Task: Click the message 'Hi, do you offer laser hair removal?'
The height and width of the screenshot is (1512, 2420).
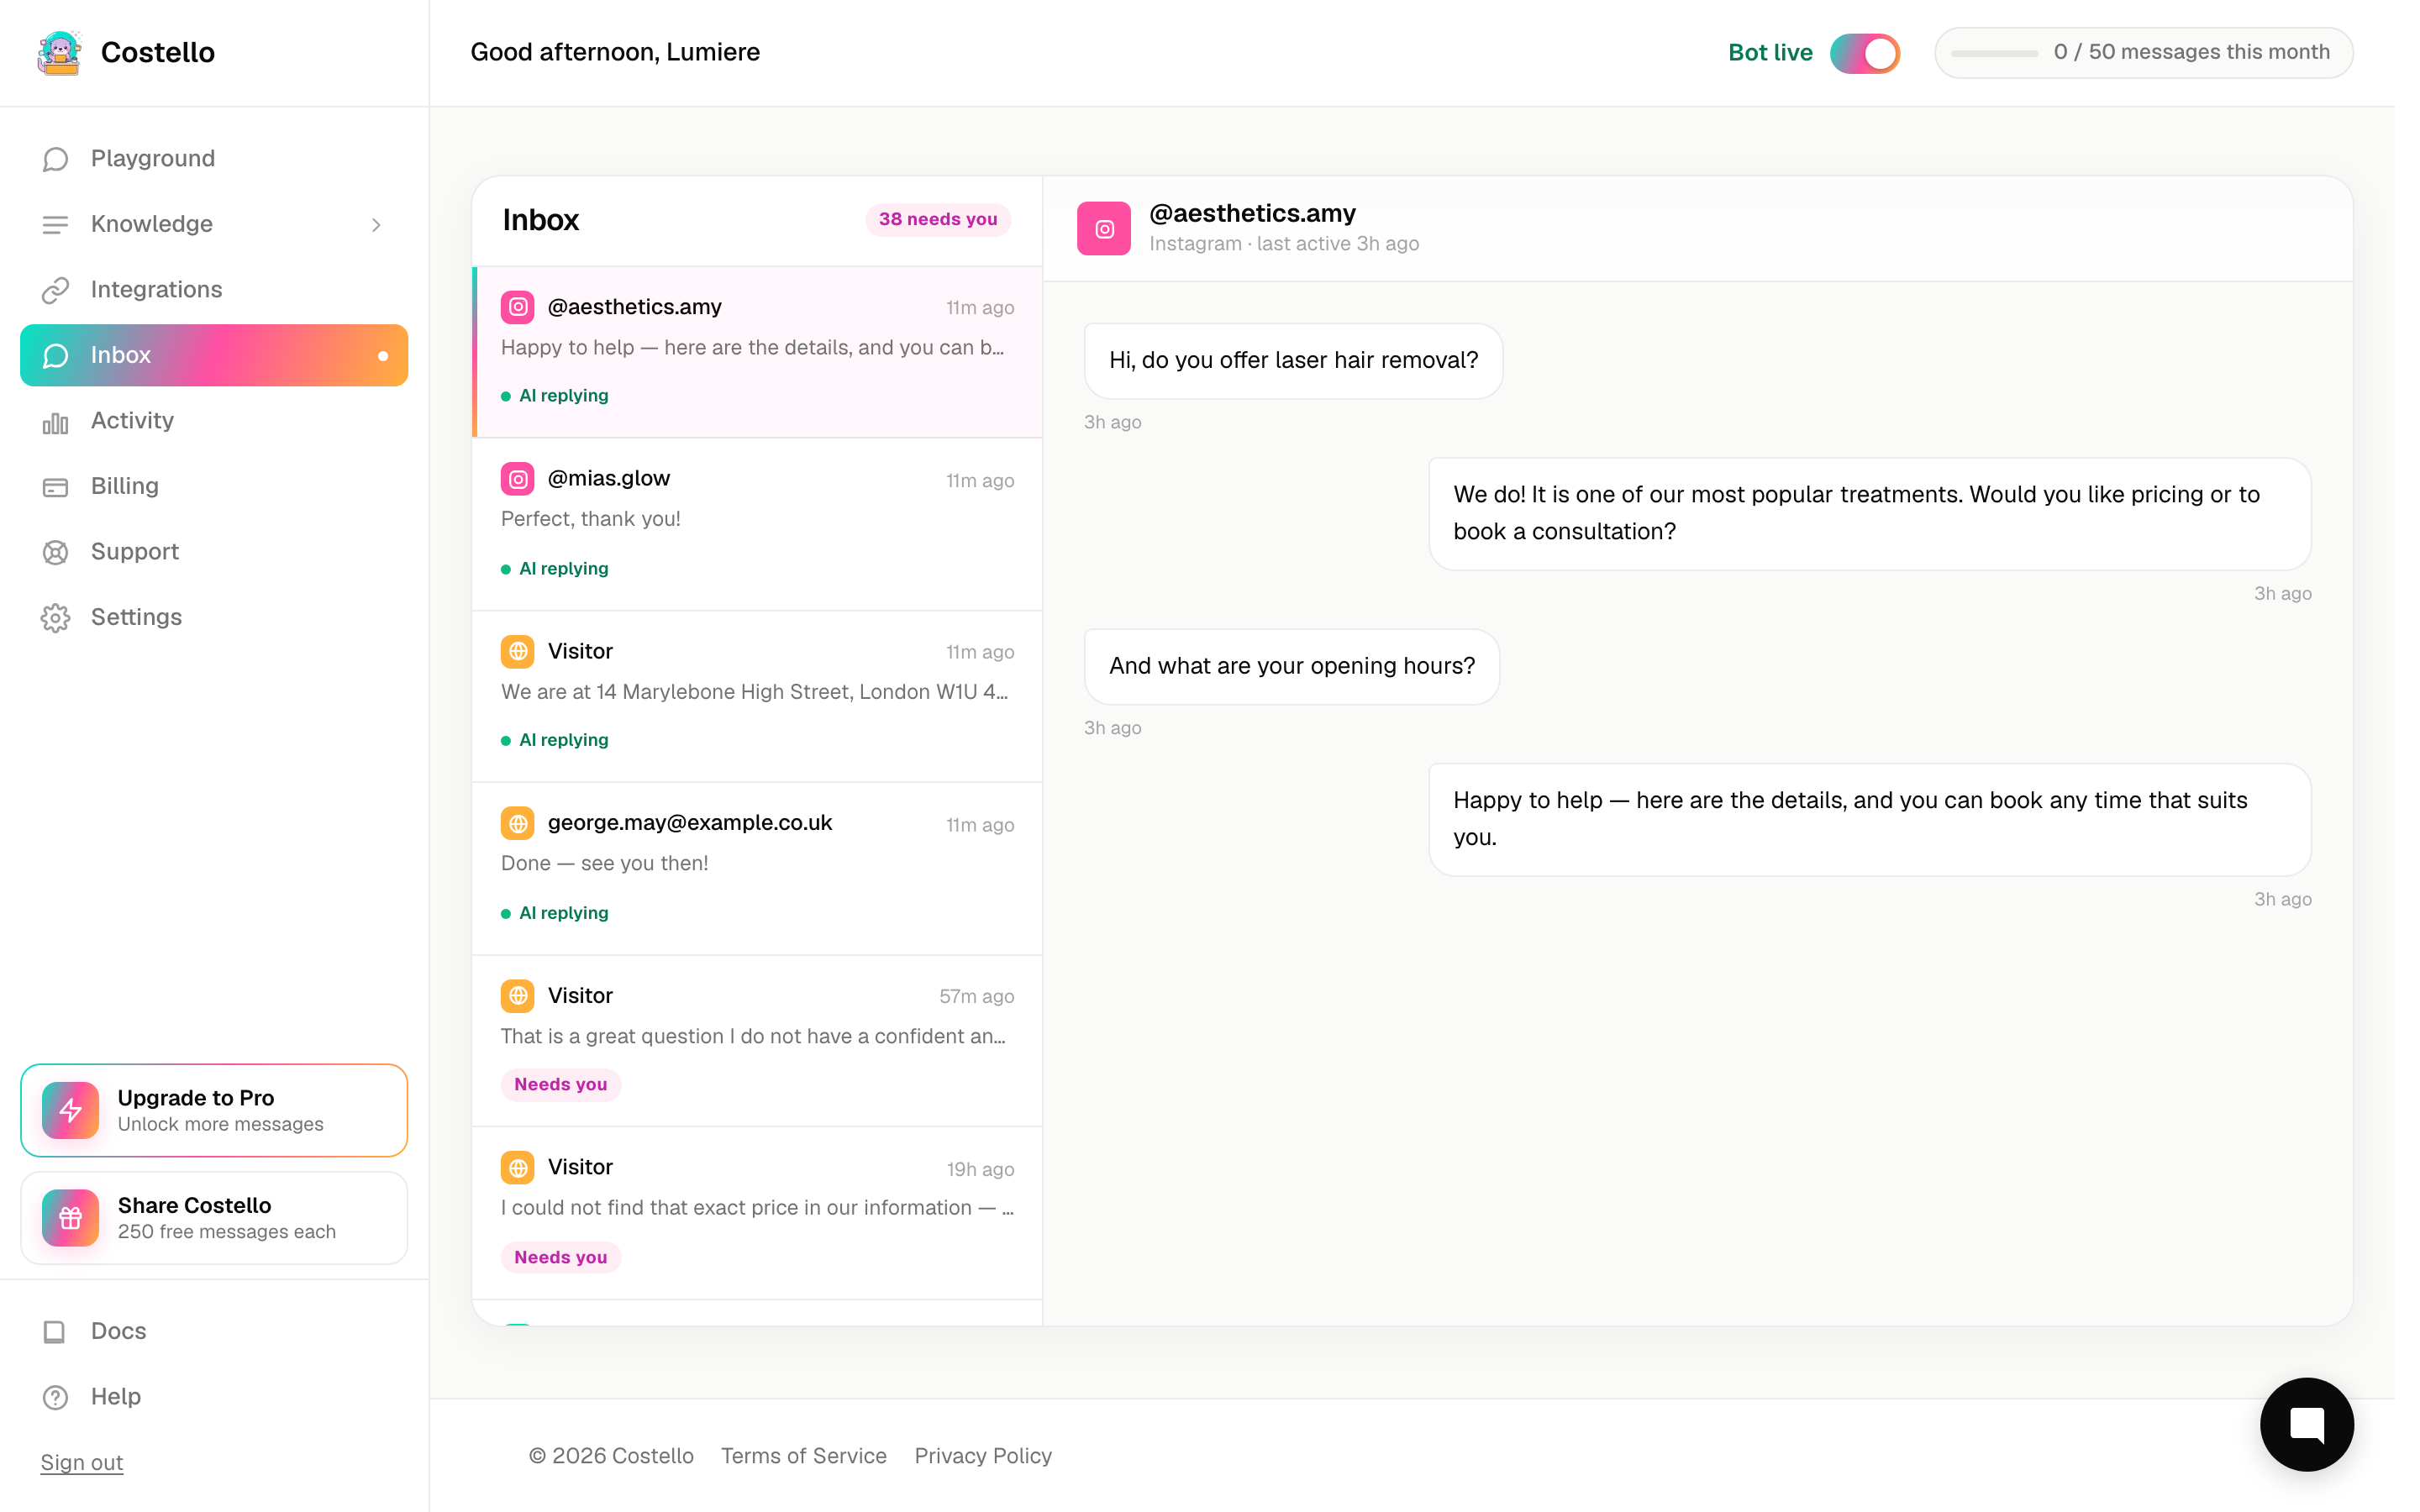Action: click(1293, 360)
